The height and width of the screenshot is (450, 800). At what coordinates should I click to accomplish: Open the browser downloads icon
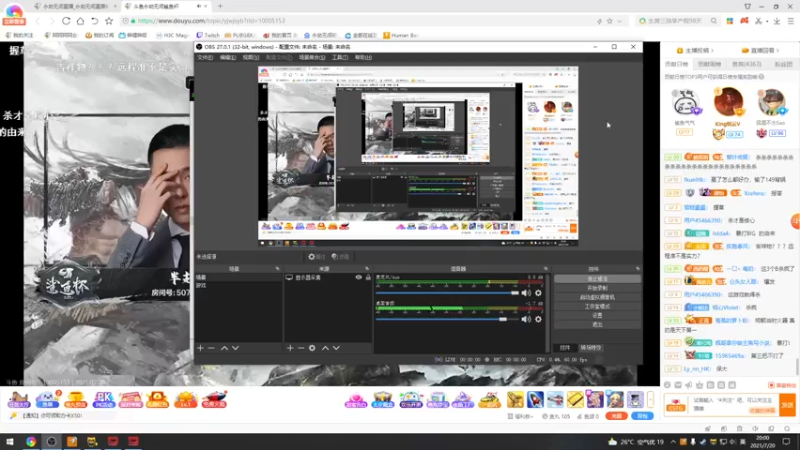(x=777, y=21)
